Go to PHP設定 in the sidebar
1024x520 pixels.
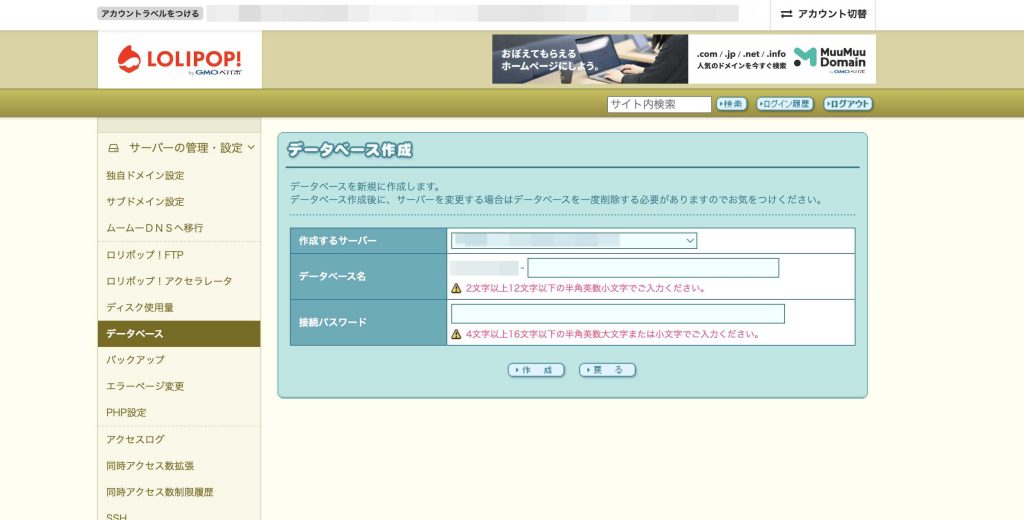[x=126, y=412]
